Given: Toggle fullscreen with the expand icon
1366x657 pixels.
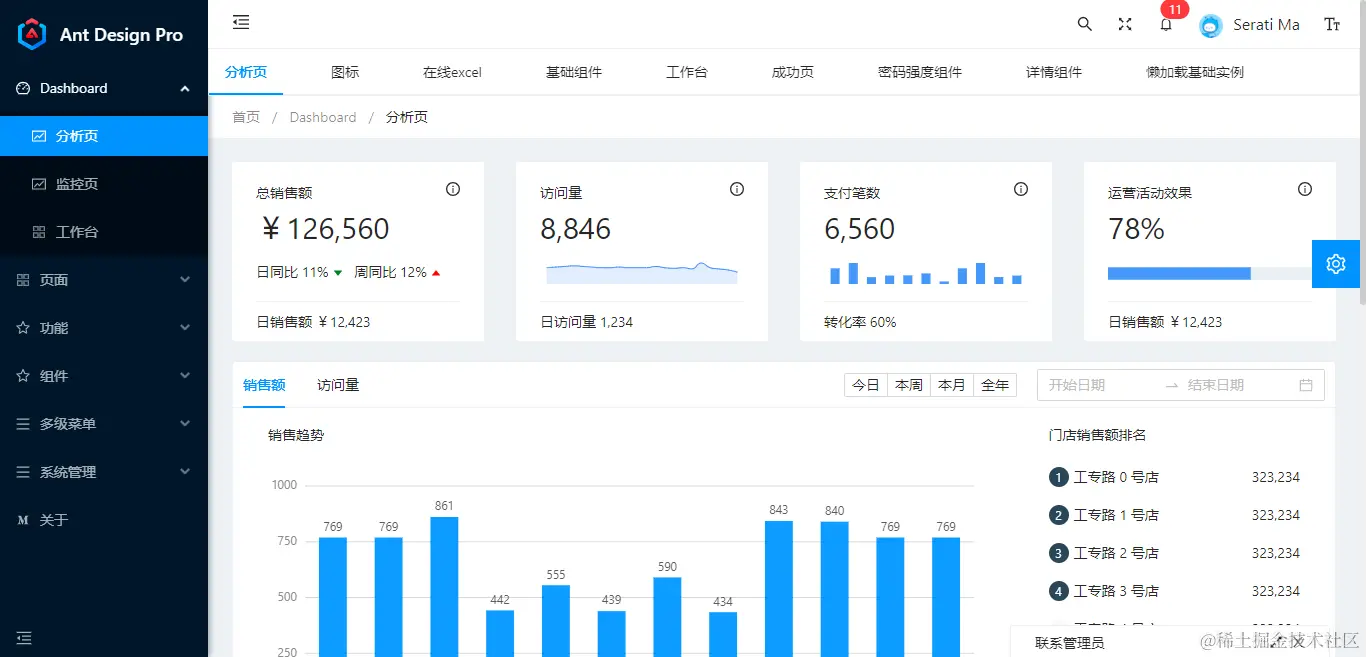Looking at the screenshot, I should pos(1125,24).
